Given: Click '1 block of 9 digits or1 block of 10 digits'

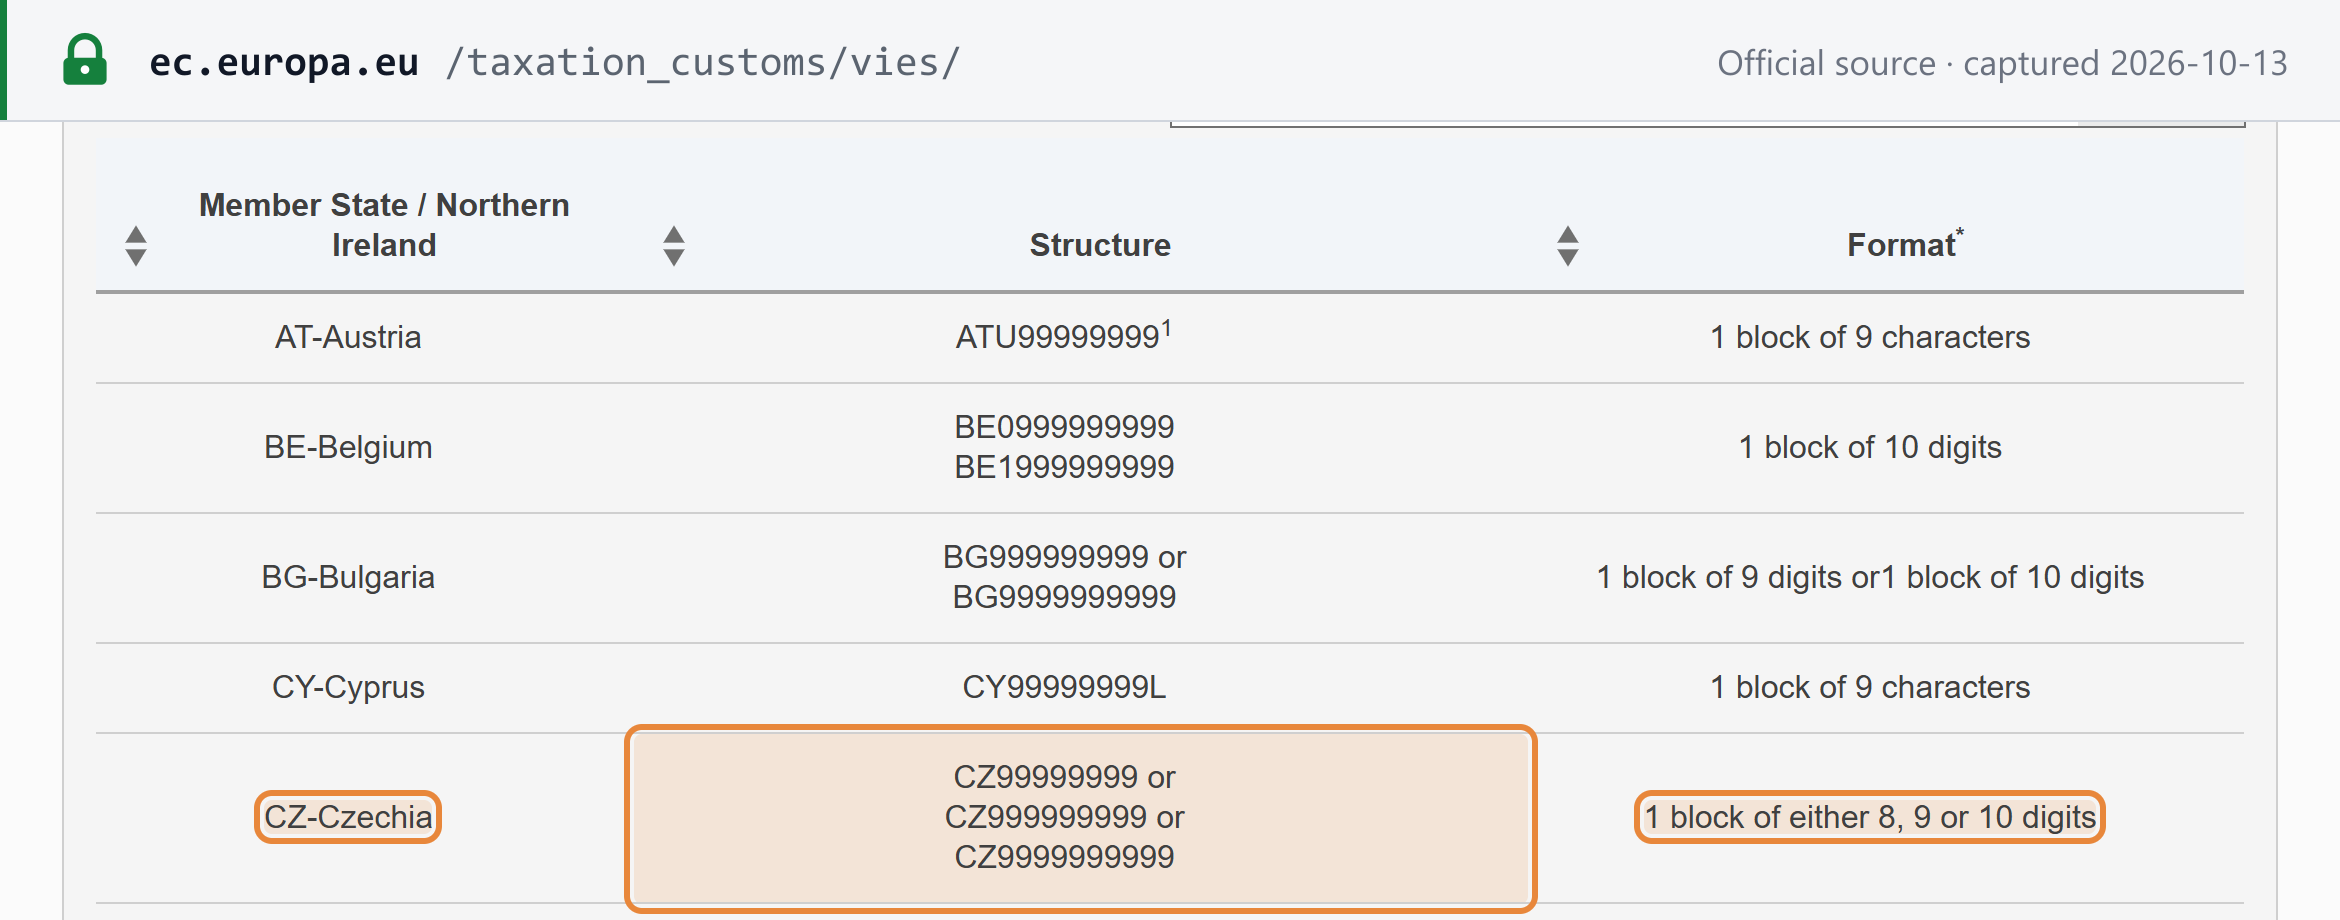Looking at the screenshot, I should pos(1870,577).
